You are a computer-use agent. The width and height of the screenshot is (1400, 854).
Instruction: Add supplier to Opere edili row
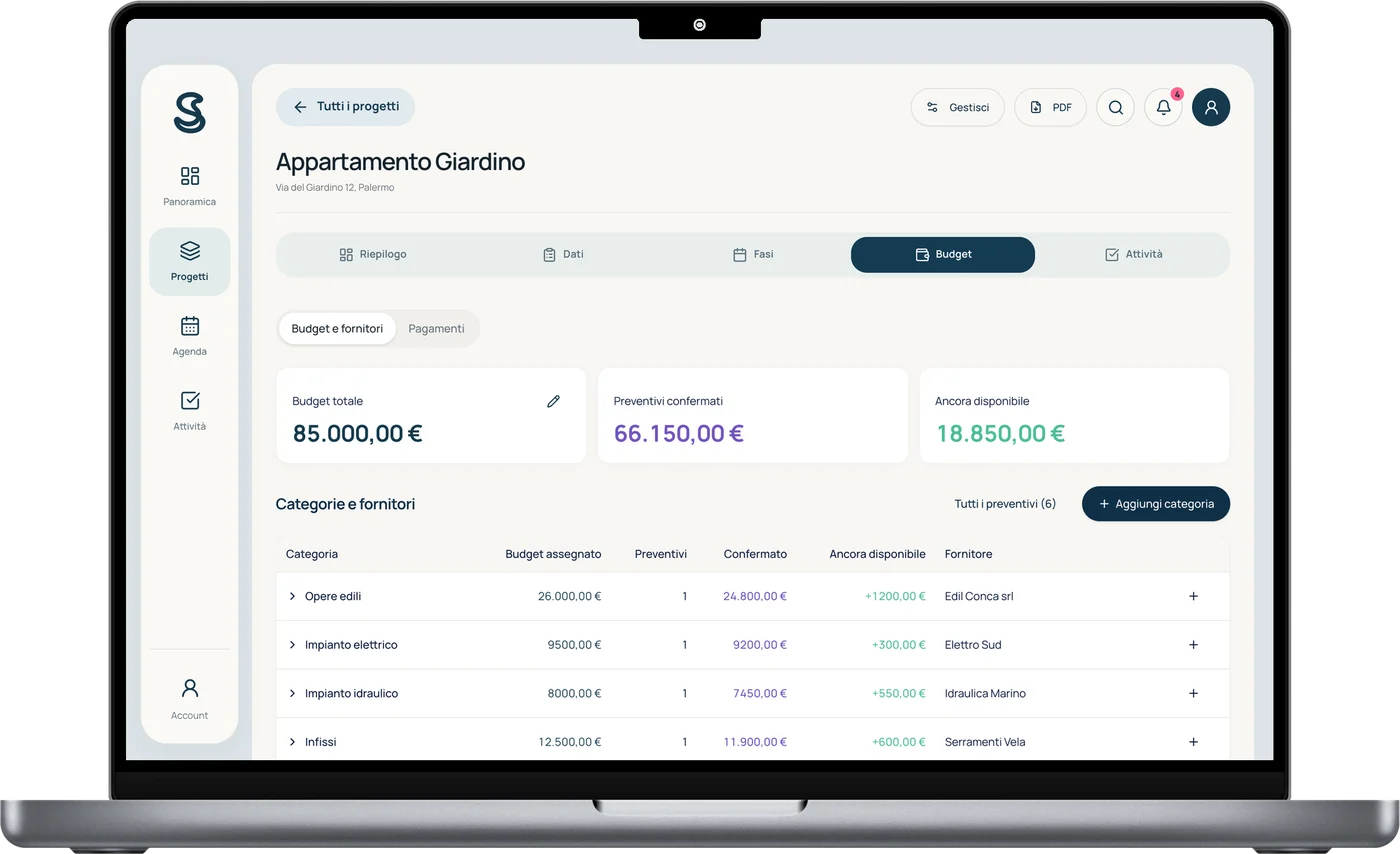(x=1193, y=596)
